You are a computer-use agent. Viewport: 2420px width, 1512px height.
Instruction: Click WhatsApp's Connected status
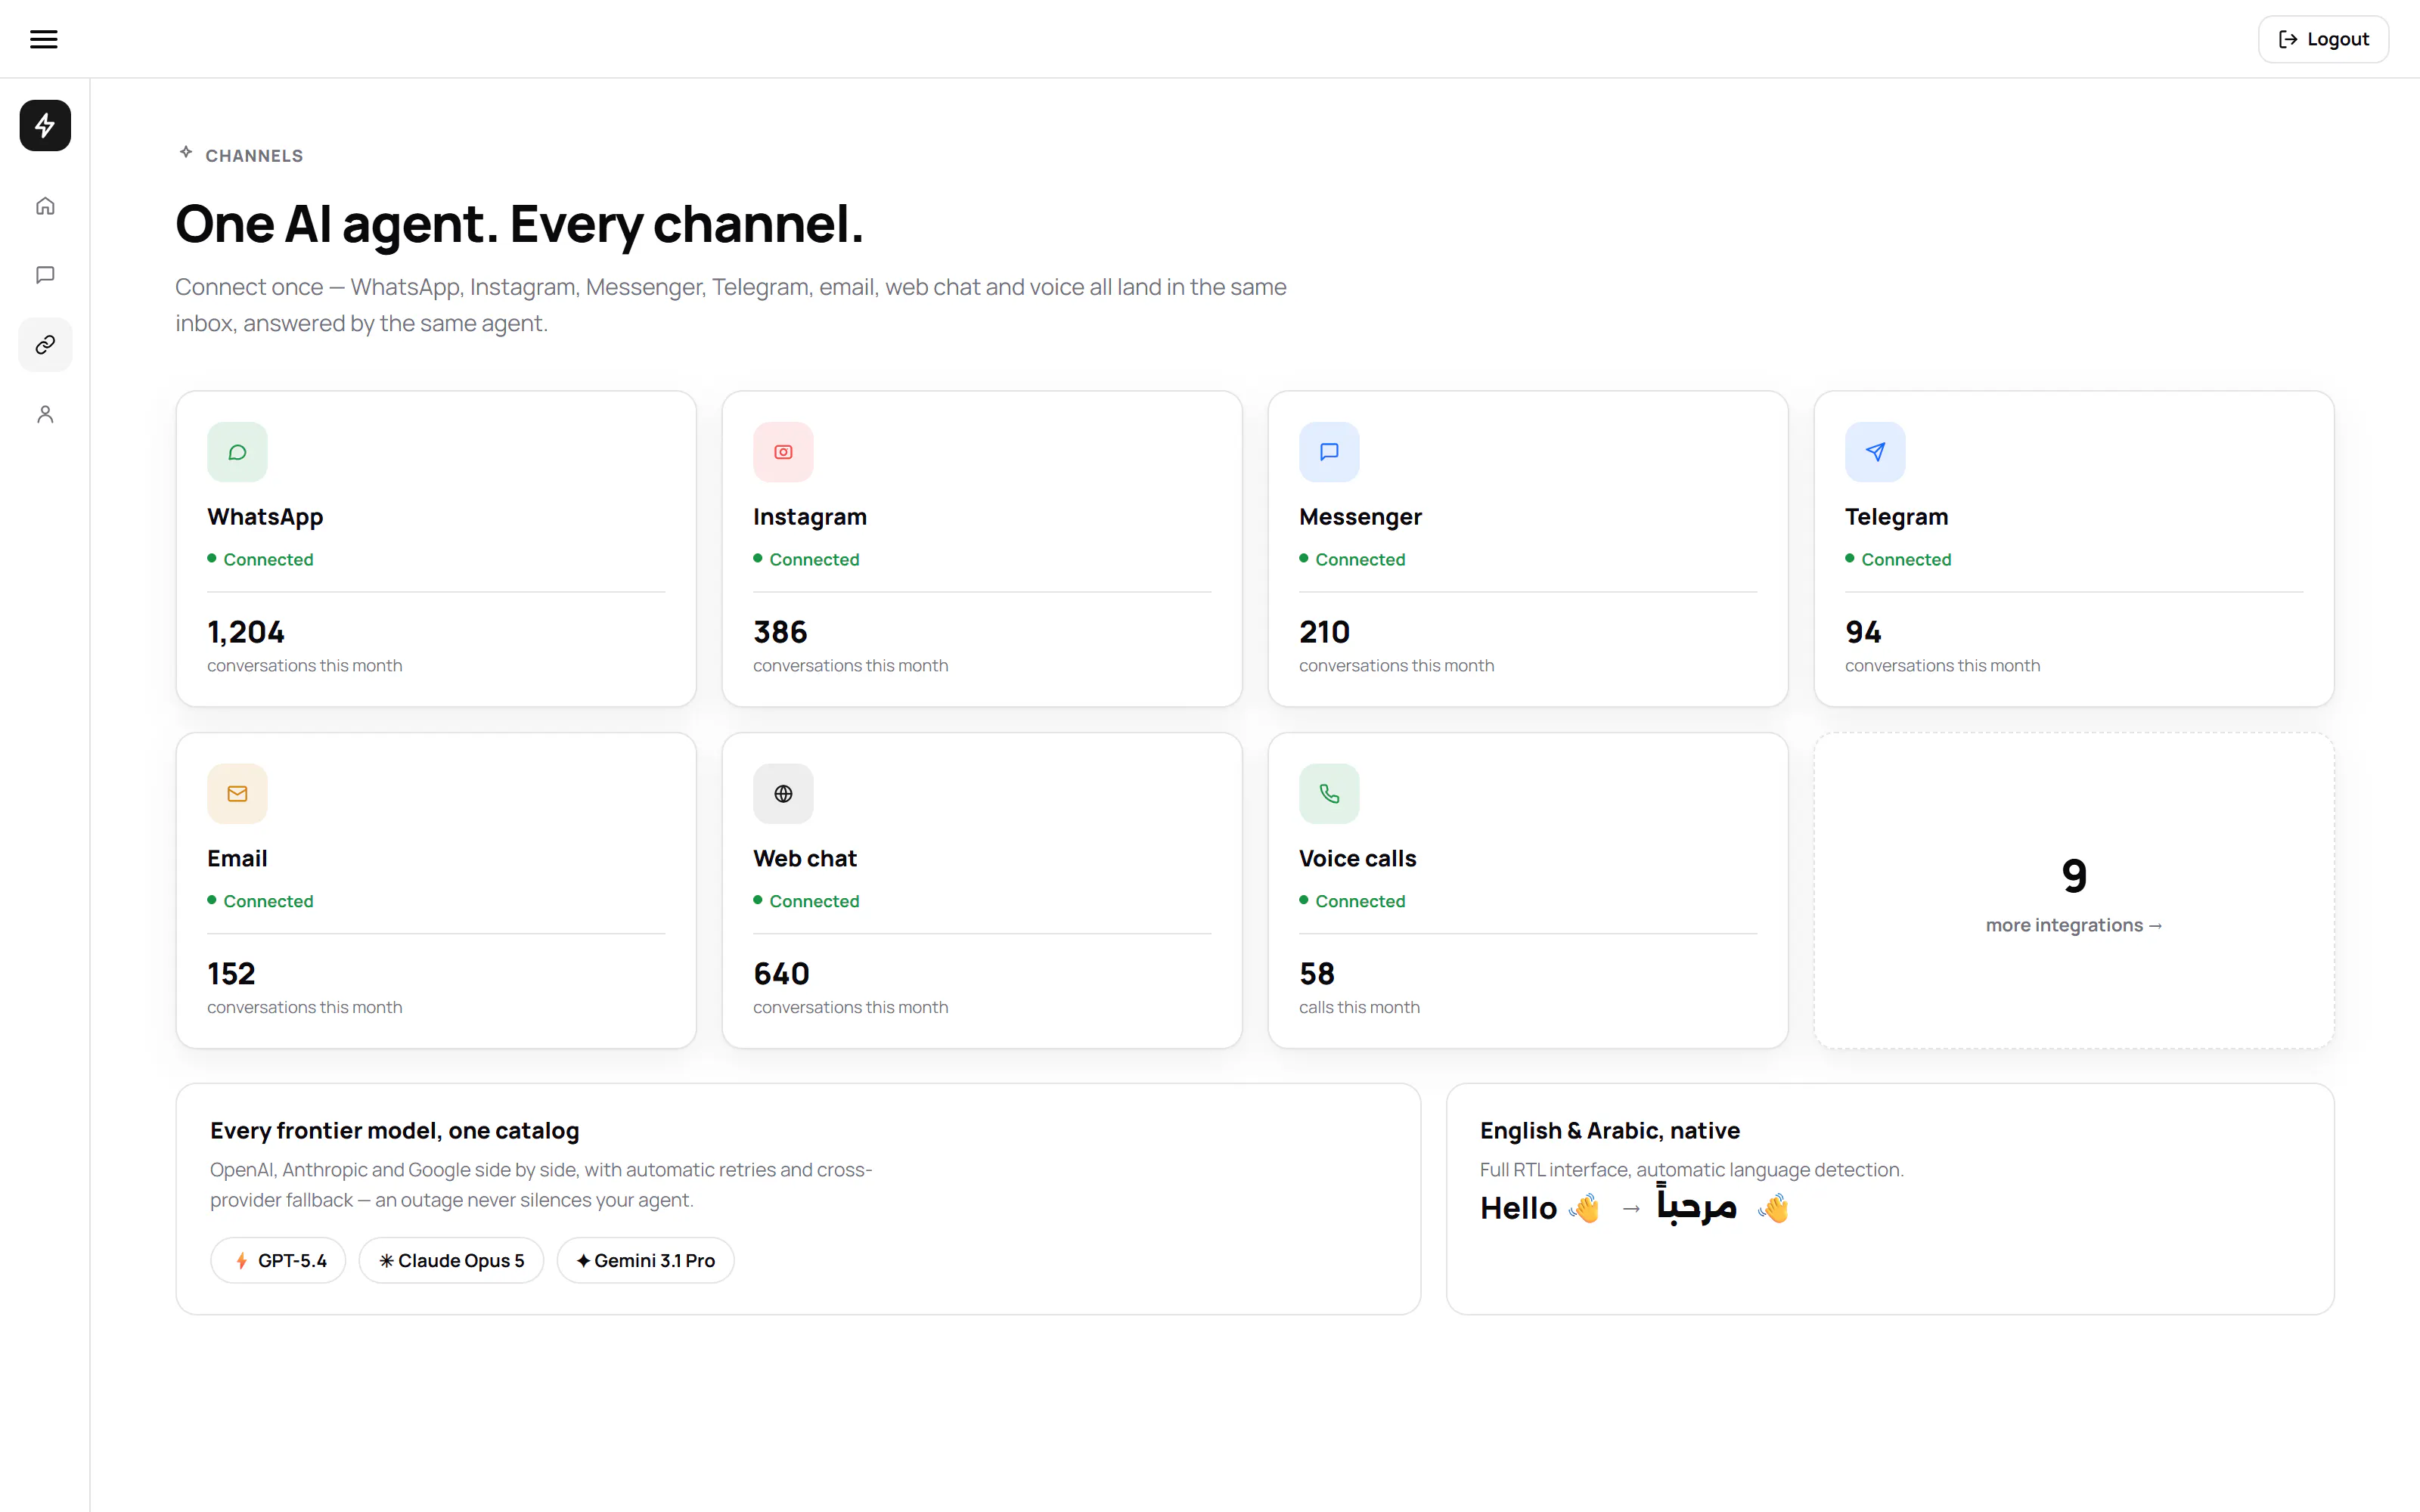click(x=260, y=559)
